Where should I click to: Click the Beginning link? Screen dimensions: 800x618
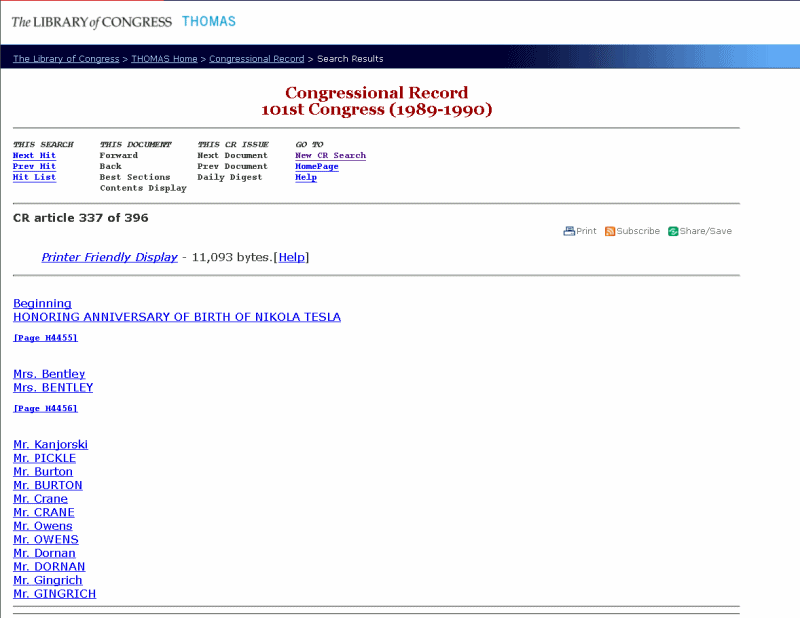click(42, 304)
